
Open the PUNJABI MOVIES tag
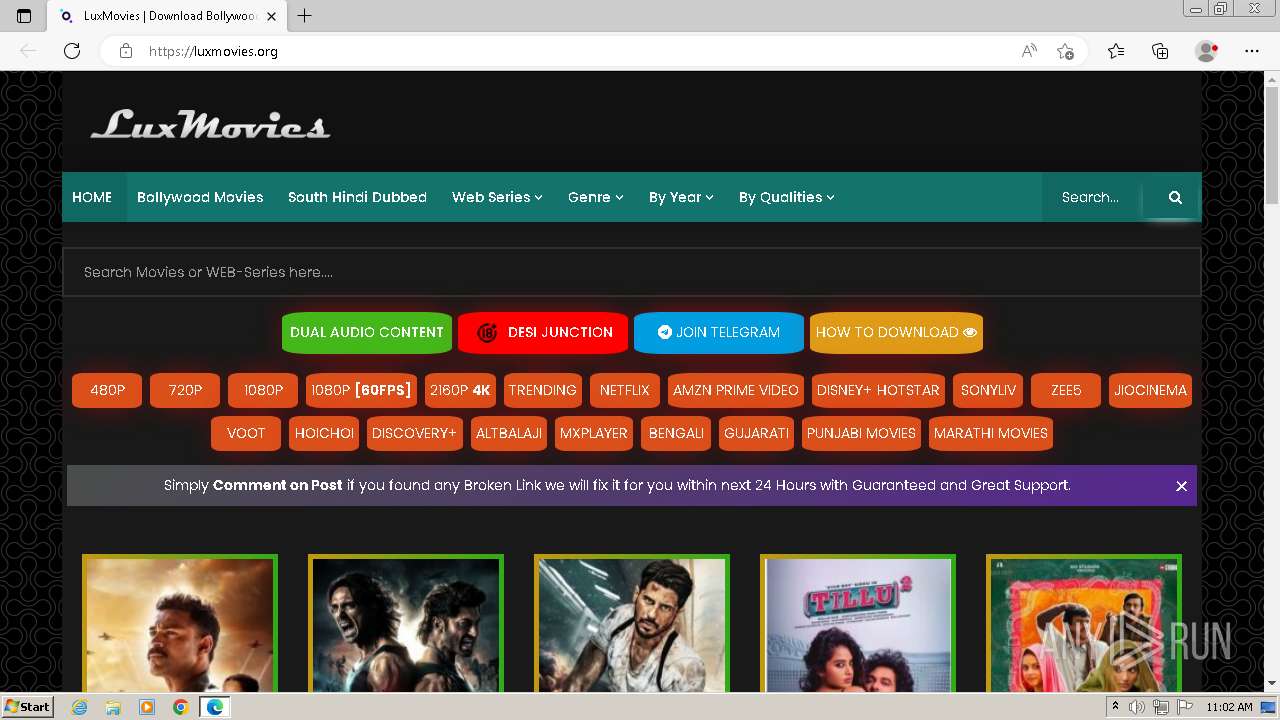coord(861,433)
